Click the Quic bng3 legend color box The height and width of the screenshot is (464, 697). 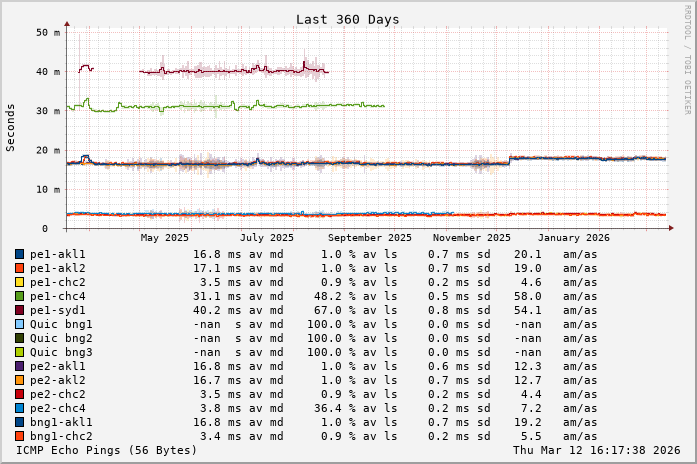click(19, 352)
